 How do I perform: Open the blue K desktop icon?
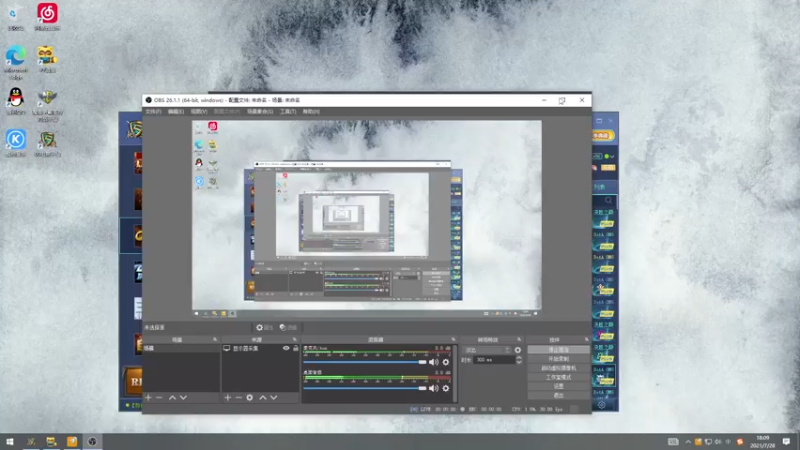(16, 143)
